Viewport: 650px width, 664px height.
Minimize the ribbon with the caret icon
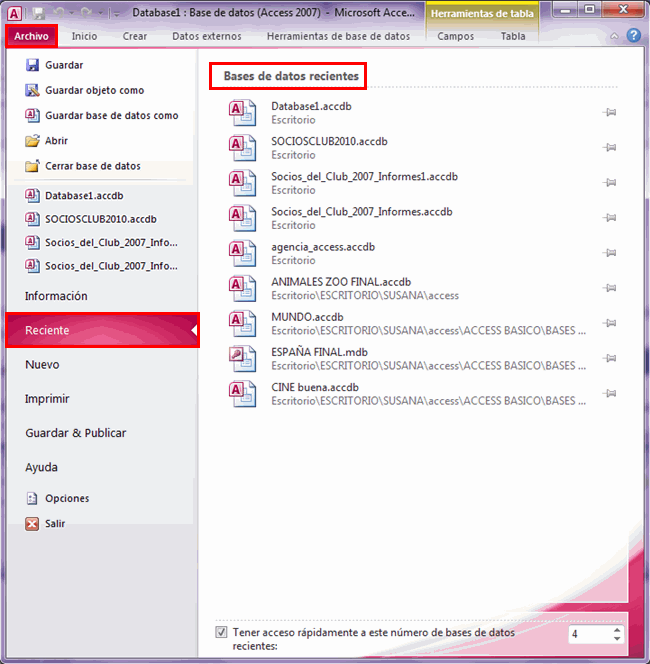point(614,36)
